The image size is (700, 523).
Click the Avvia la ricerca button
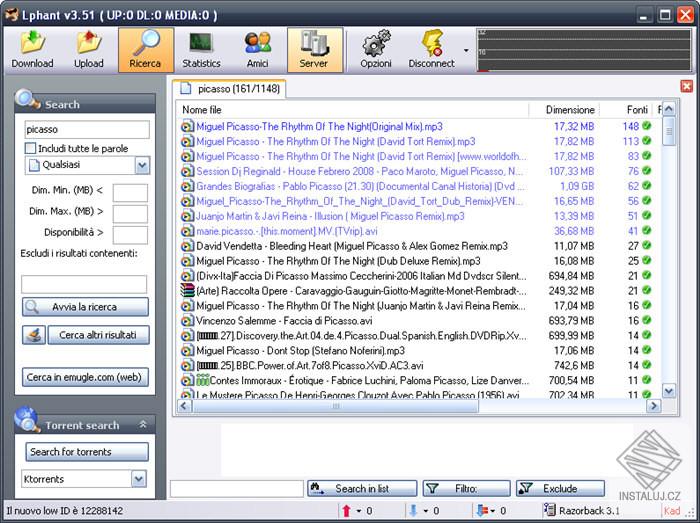click(x=85, y=307)
